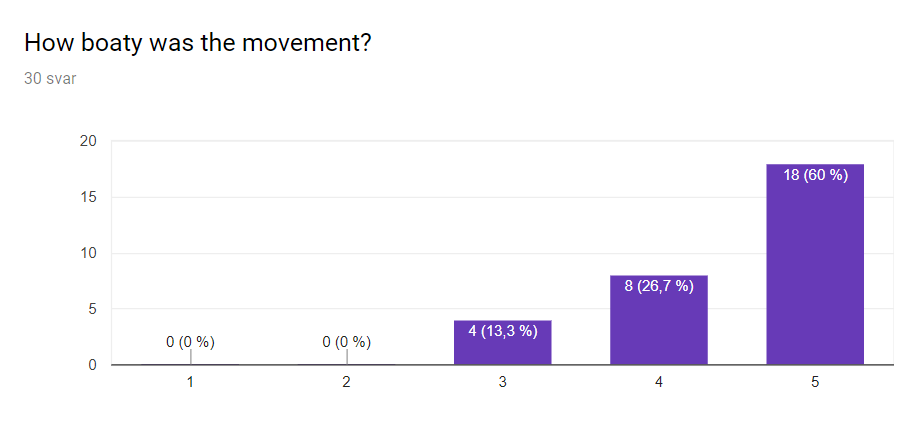Click the '8 (26,7 %)' data label
The width and height of the screenshot is (919, 423).
(x=659, y=286)
